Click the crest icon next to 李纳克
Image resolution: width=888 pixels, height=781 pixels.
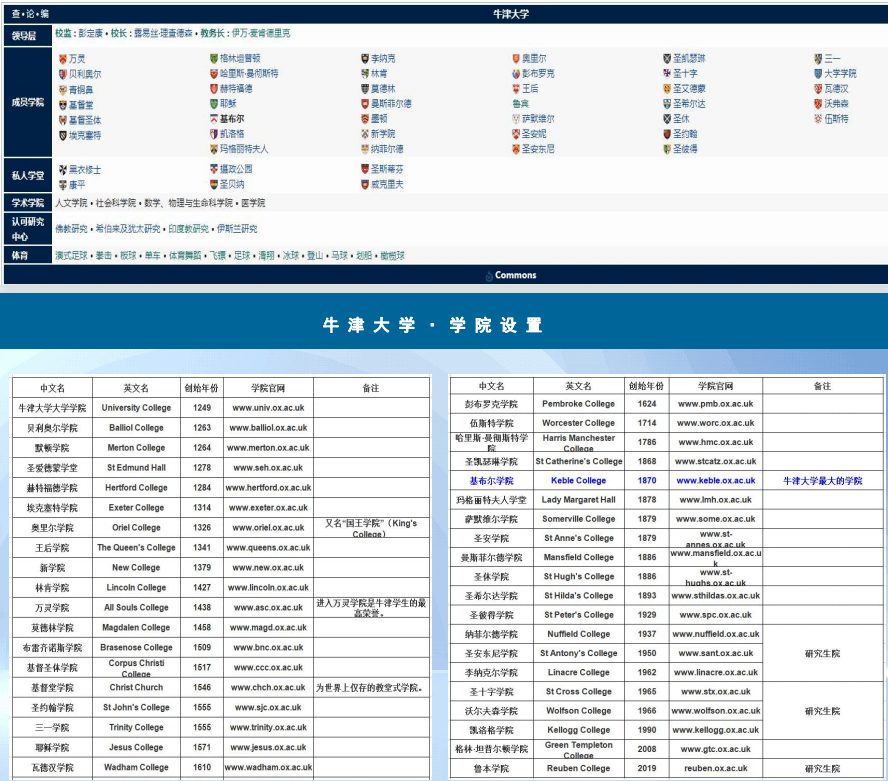[365, 59]
